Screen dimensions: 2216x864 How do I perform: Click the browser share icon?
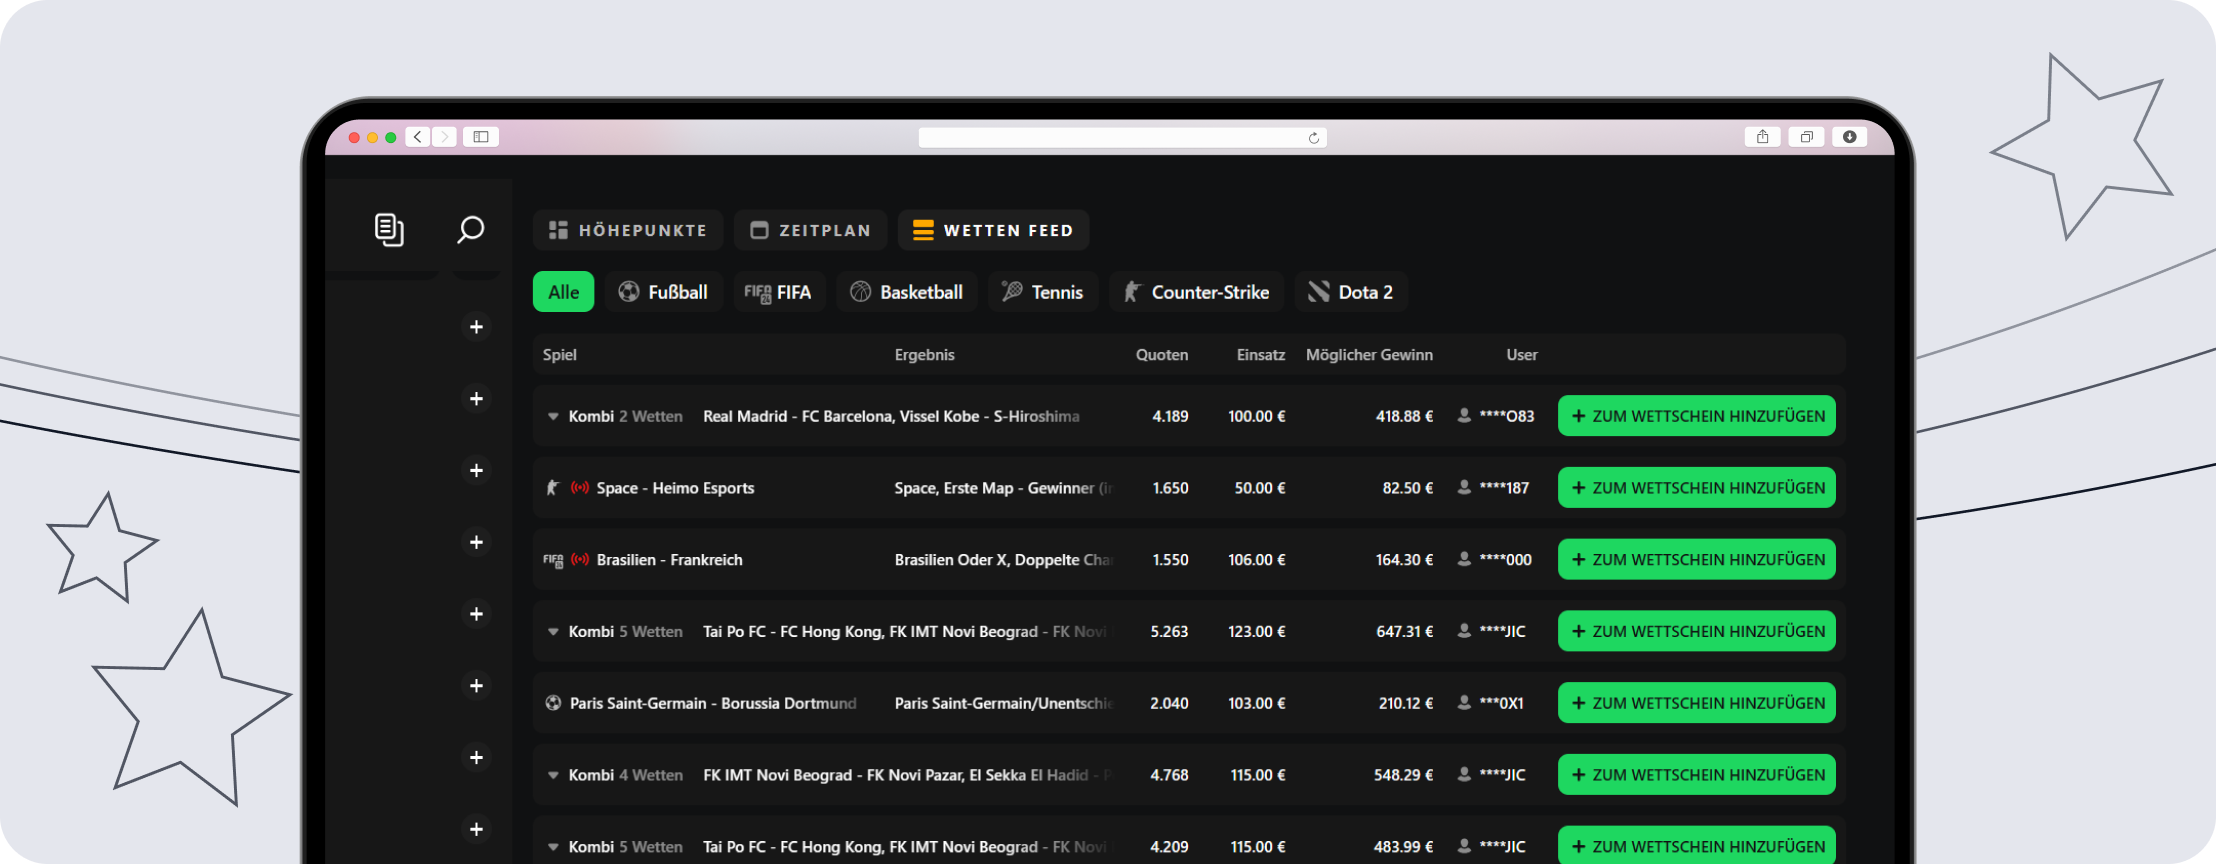point(1763,137)
